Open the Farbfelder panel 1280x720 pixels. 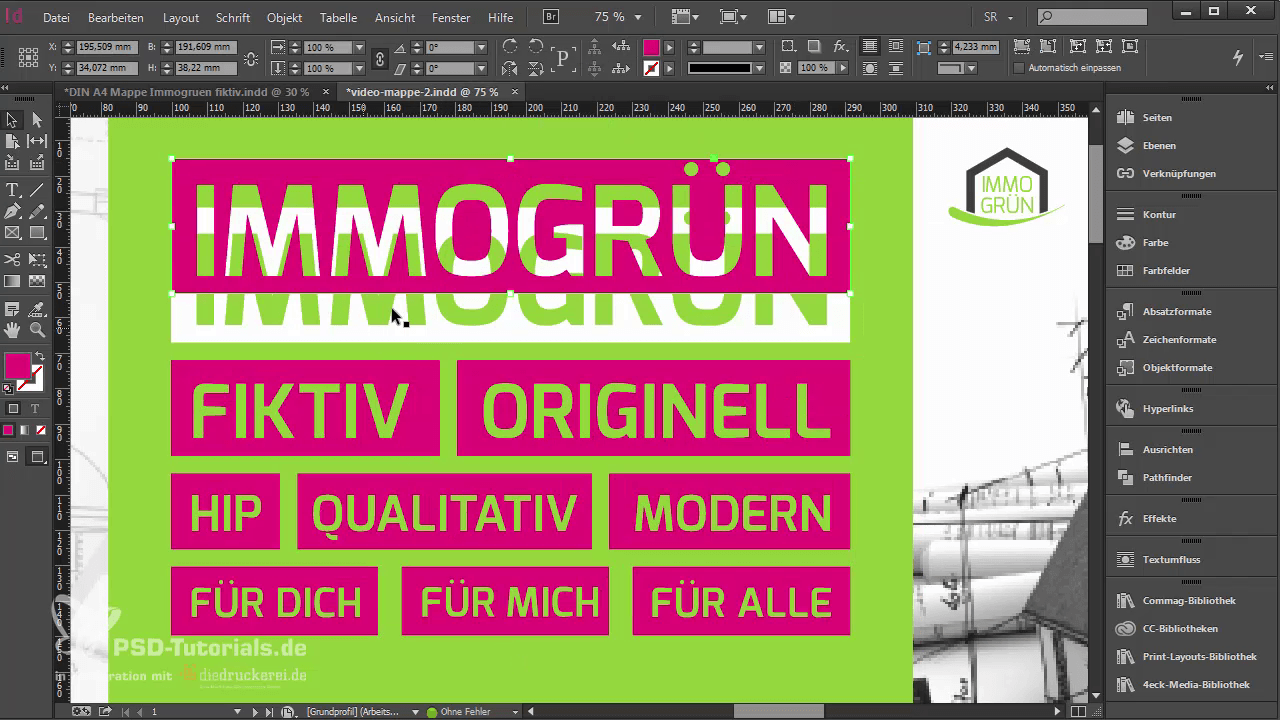click(1166, 271)
